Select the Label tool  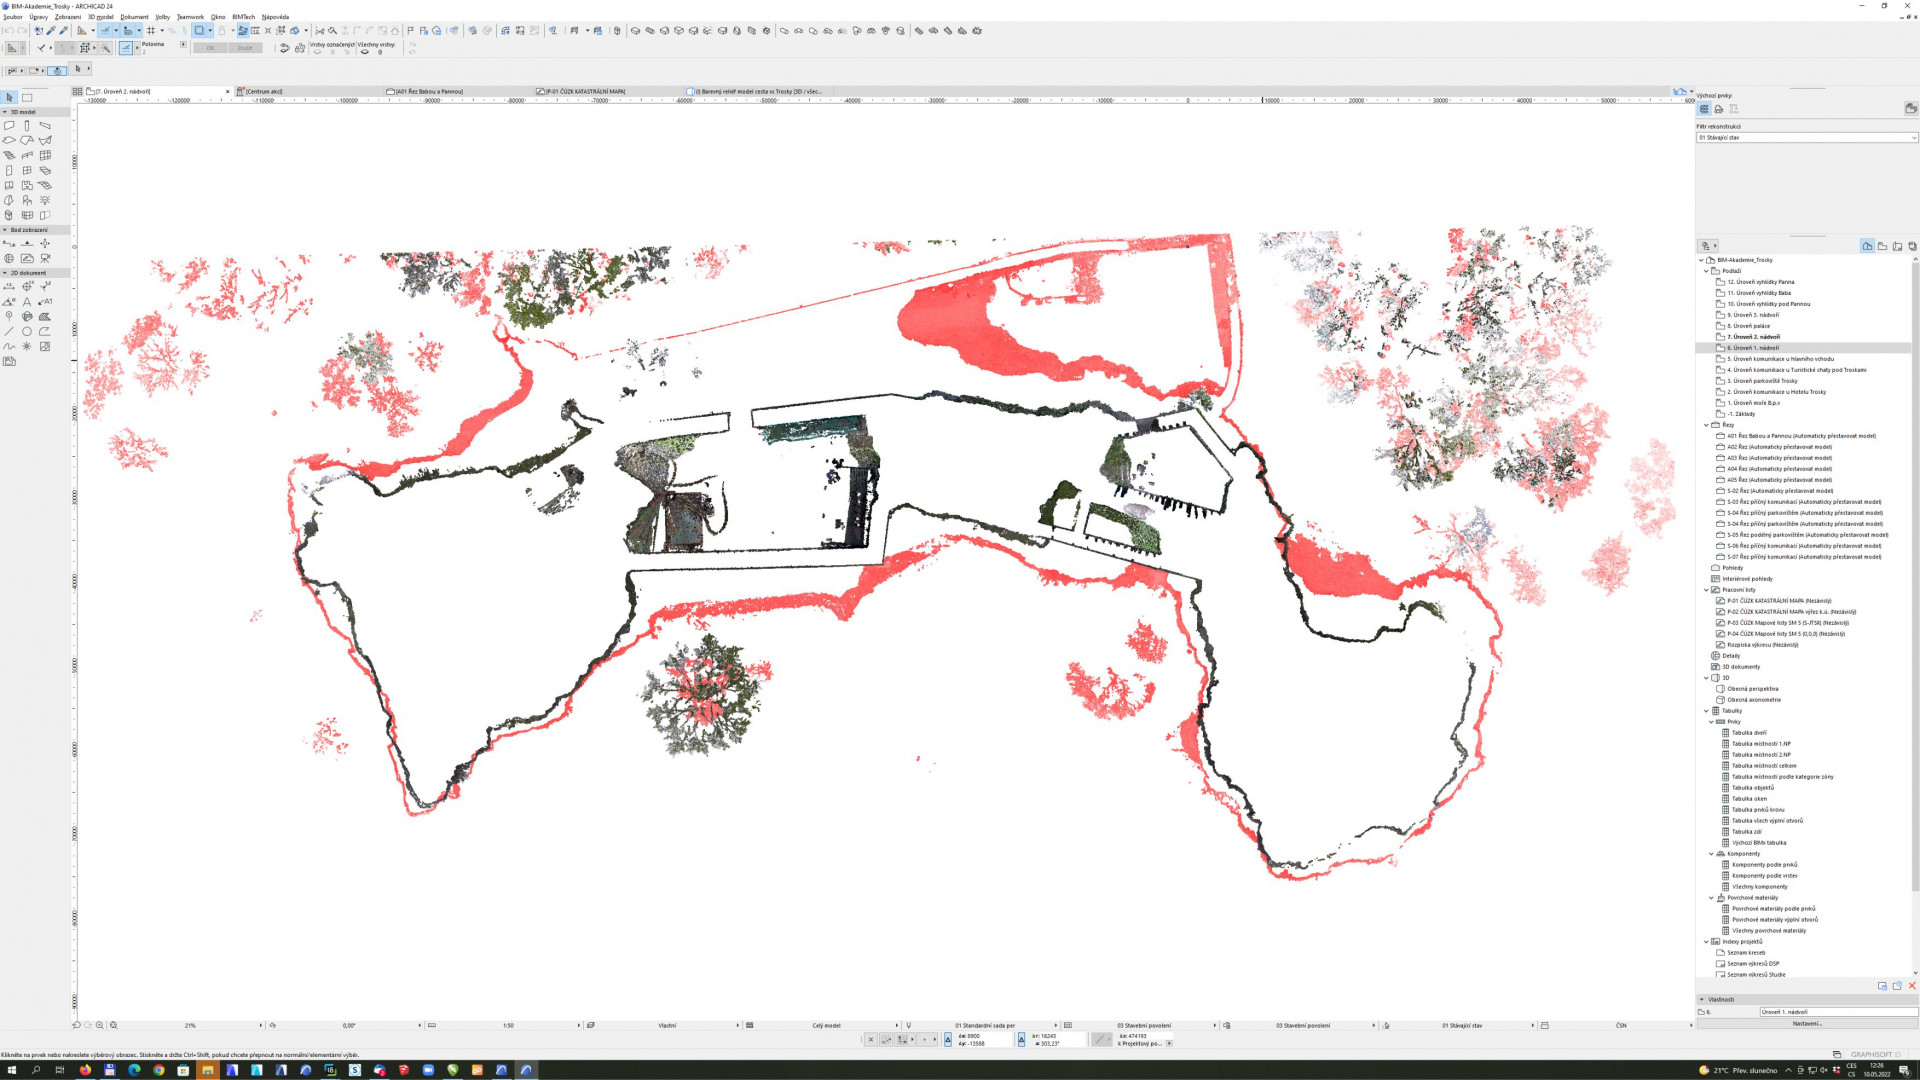pyautogui.click(x=45, y=302)
